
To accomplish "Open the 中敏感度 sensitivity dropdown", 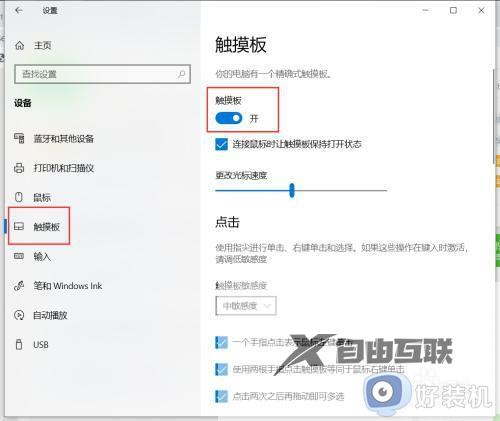I will (x=246, y=305).
